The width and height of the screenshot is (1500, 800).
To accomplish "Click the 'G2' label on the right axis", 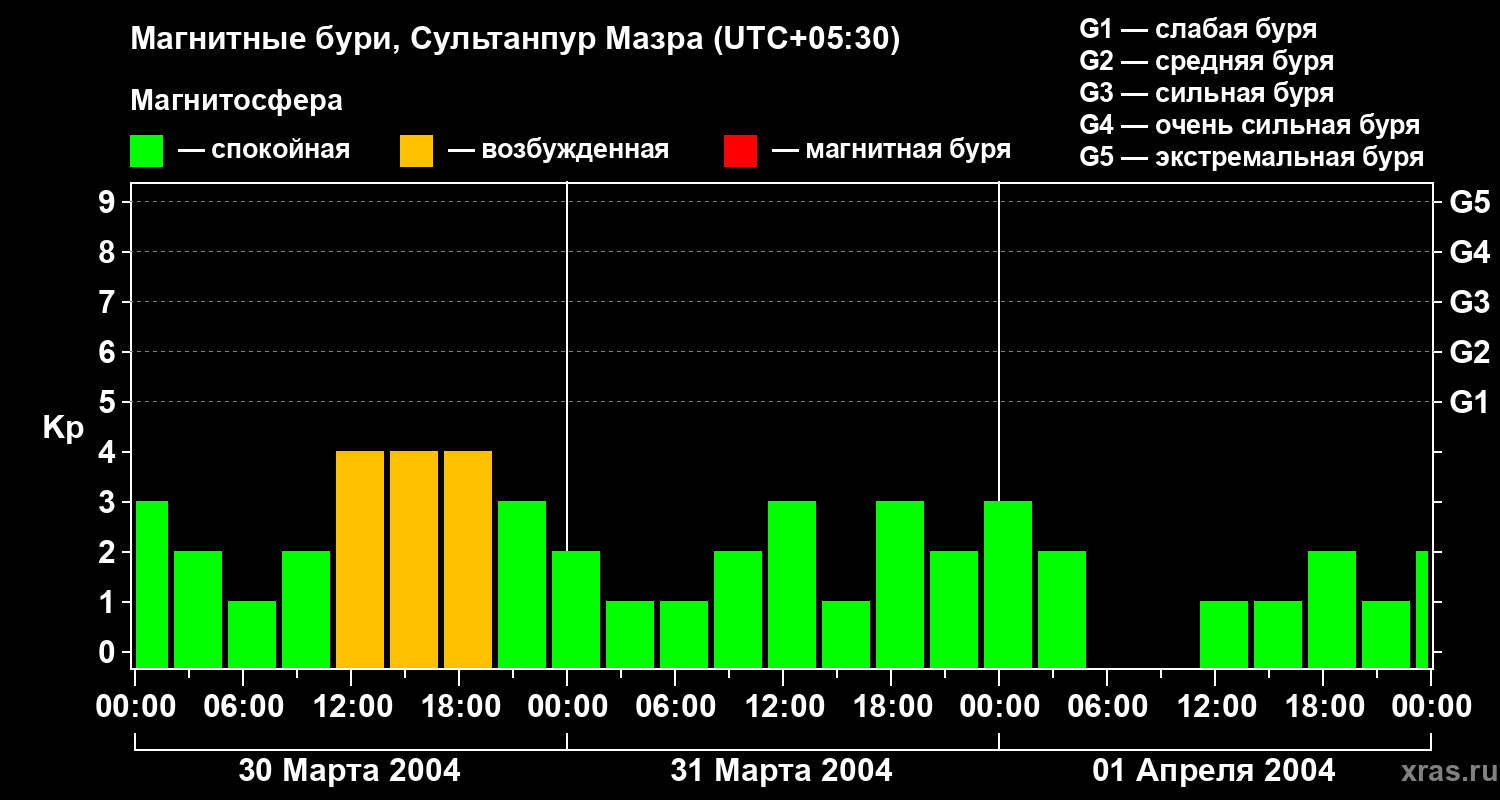I will [x=1470, y=352].
